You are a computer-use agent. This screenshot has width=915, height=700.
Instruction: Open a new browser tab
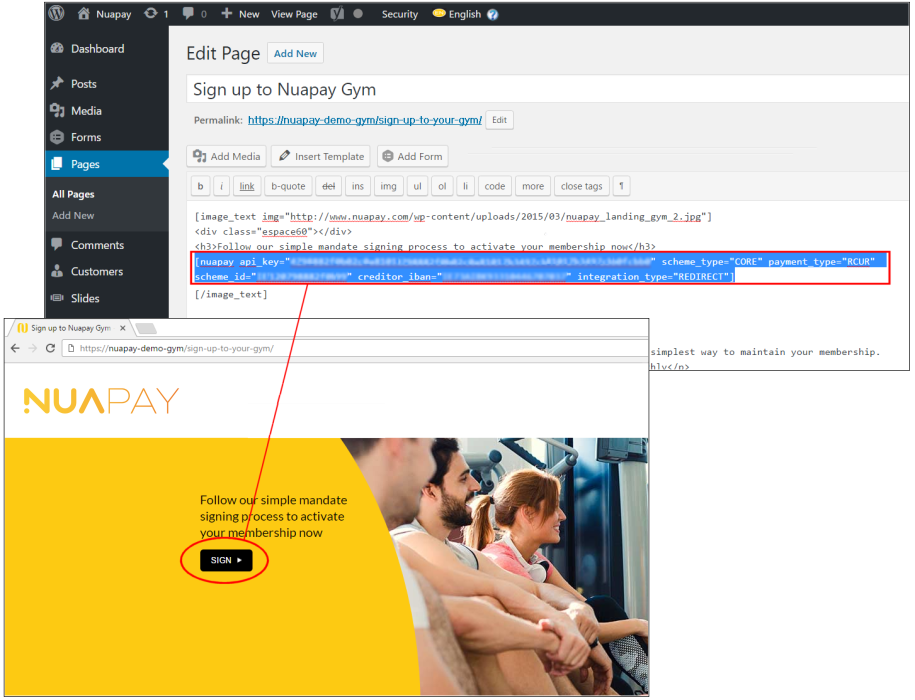click(146, 328)
